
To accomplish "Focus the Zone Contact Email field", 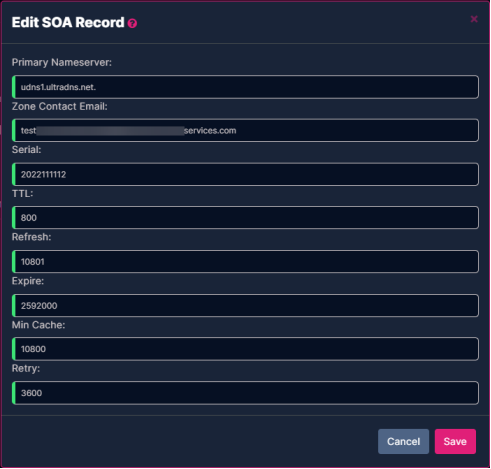I will coord(245,130).
